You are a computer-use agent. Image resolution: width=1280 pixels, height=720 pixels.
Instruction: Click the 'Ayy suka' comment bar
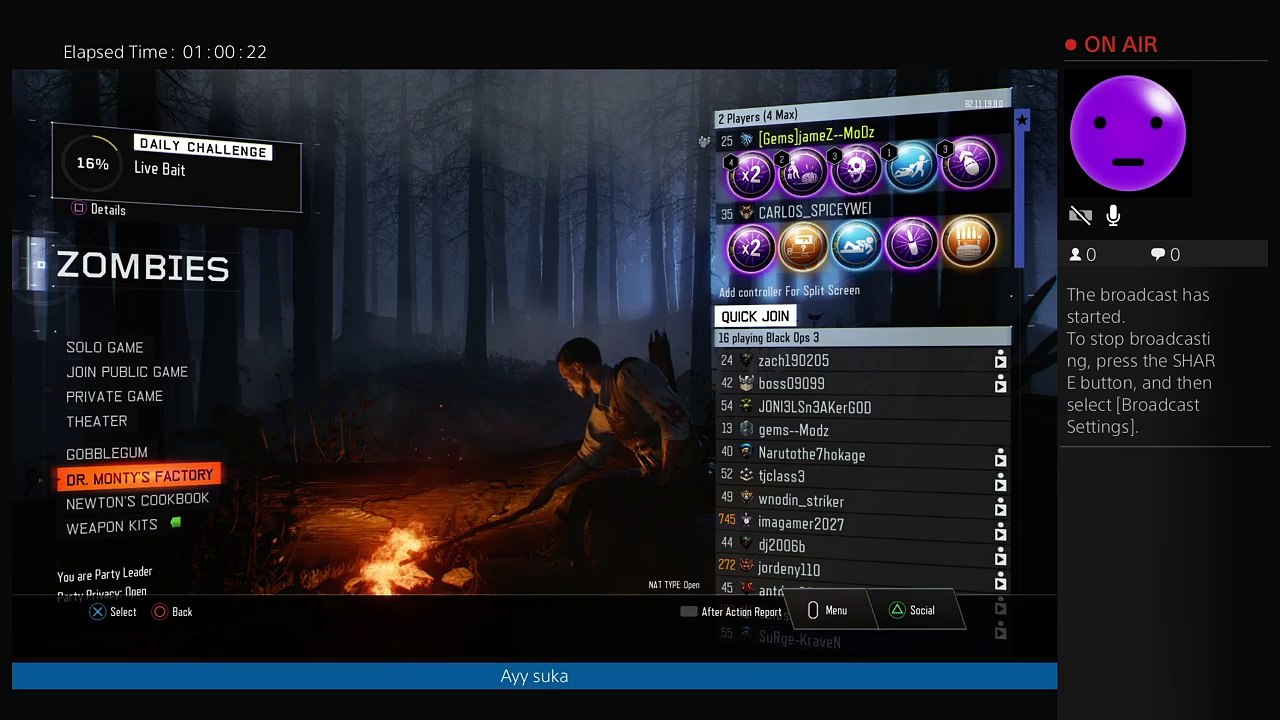pos(534,676)
